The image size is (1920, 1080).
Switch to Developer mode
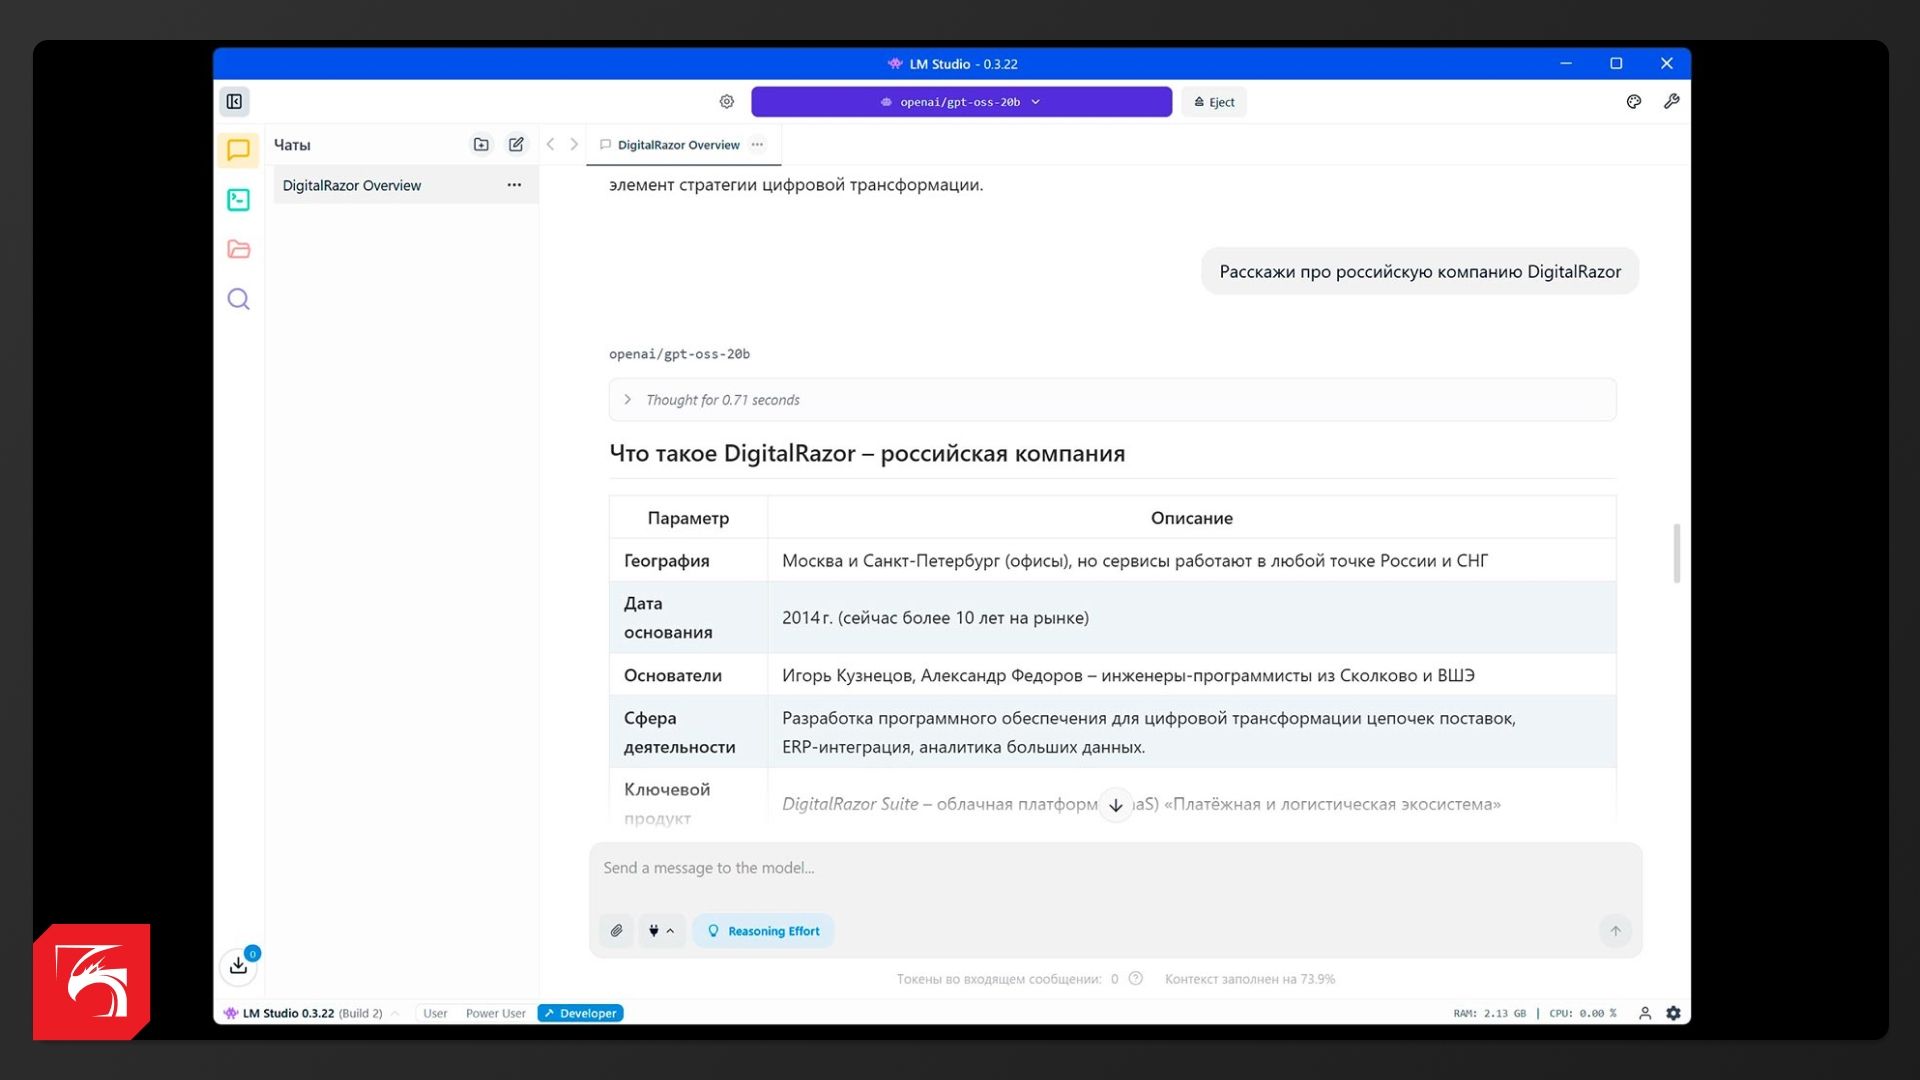tap(580, 1013)
